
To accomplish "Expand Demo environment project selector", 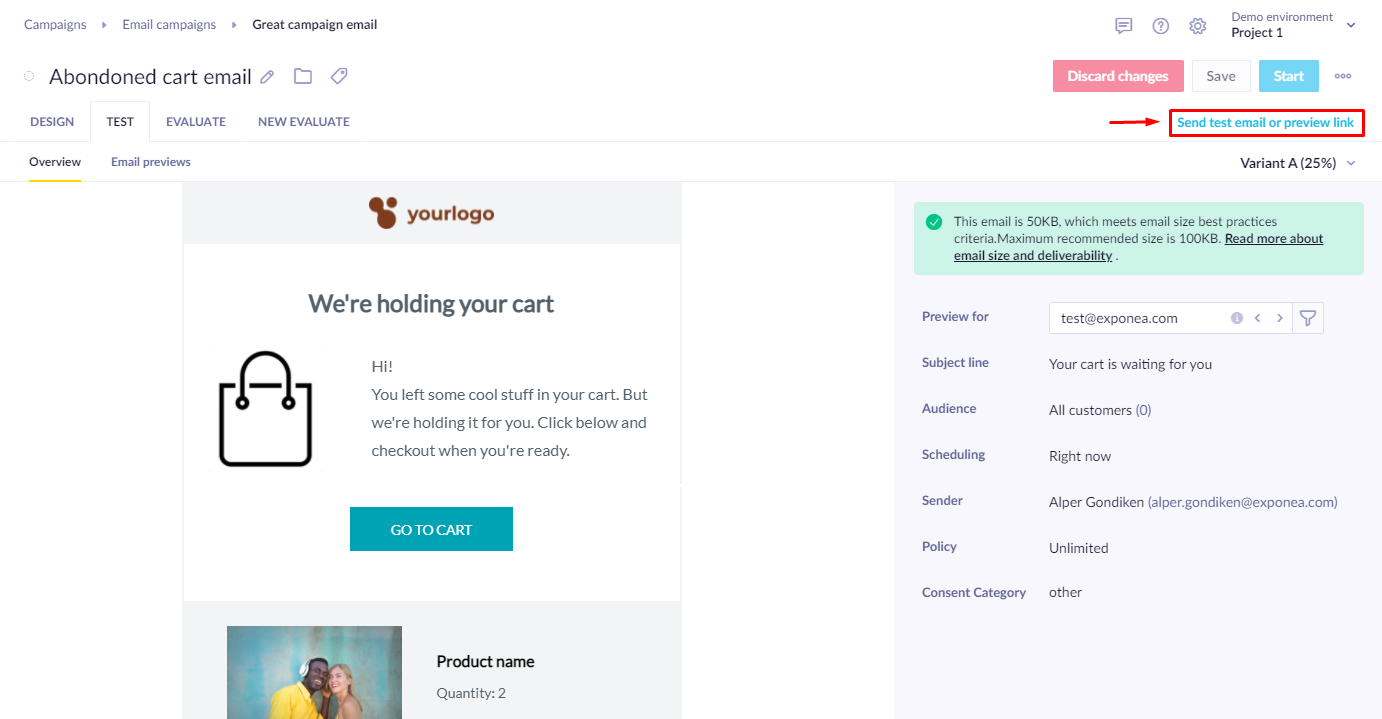I will pyautogui.click(x=1293, y=25).
